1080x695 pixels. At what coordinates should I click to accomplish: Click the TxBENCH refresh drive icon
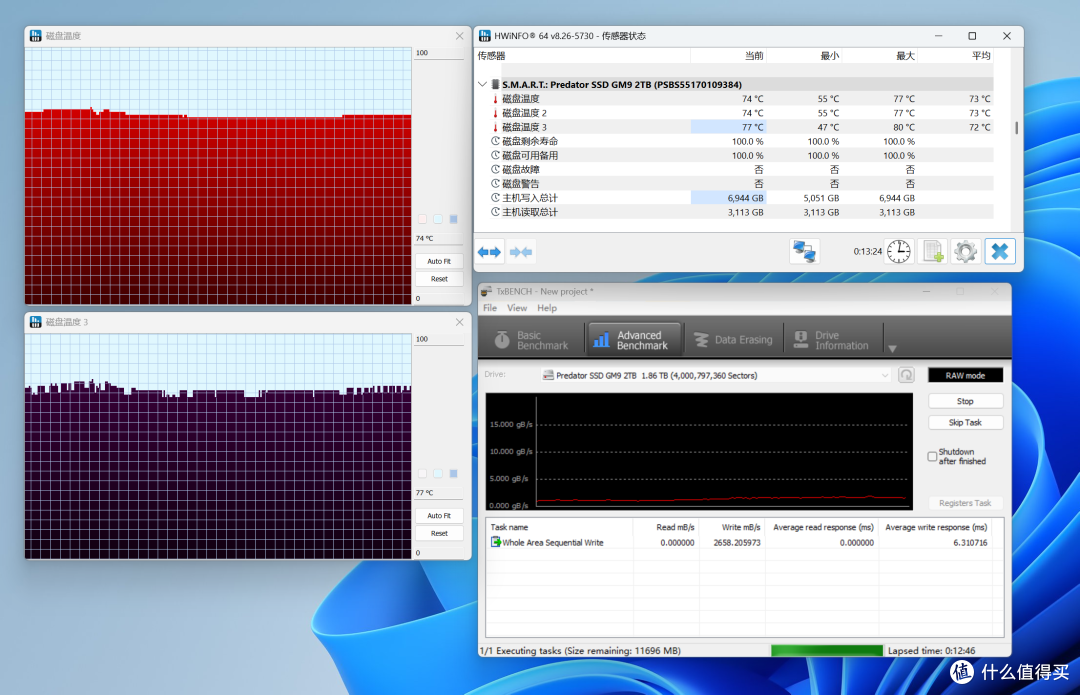pyautogui.click(x=906, y=375)
